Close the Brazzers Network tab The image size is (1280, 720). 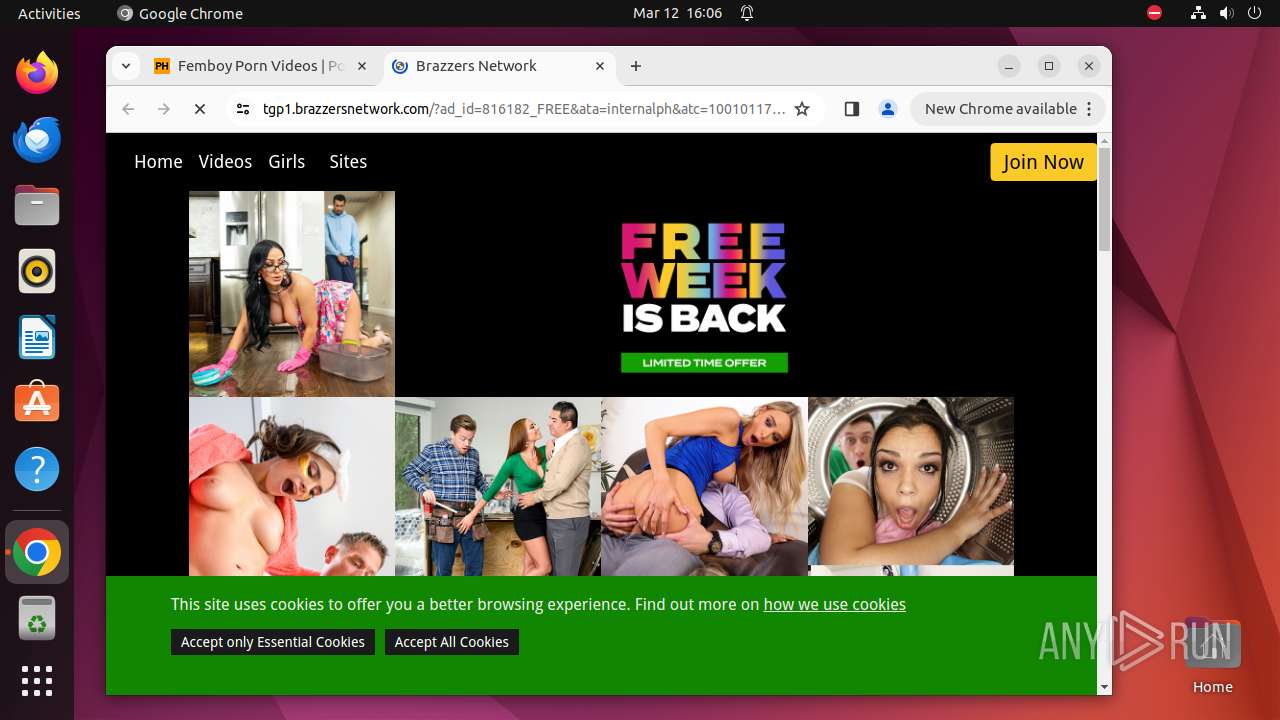click(600, 66)
